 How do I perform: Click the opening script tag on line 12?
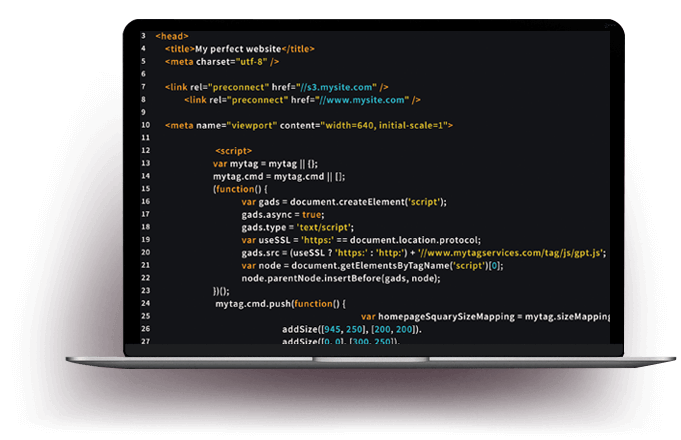point(233,150)
